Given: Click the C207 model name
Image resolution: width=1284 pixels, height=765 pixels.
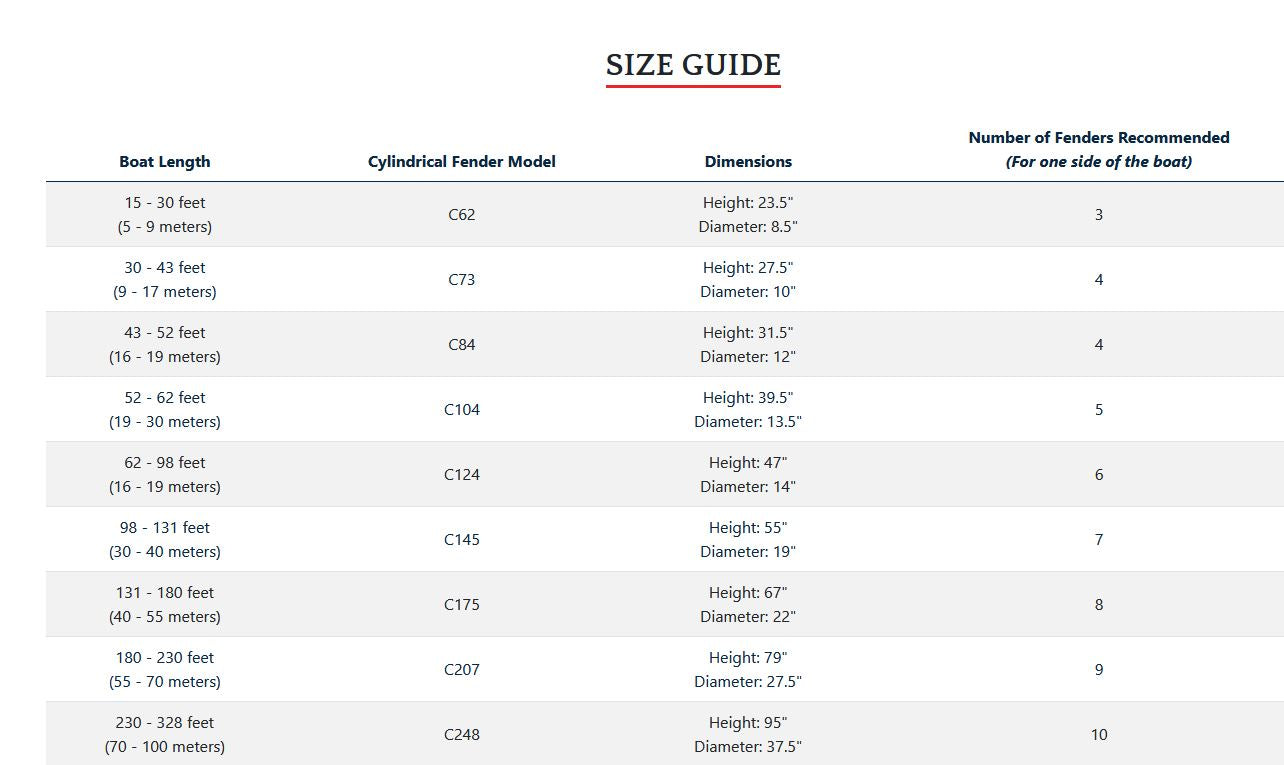Looking at the screenshot, I should [x=462, y=669].
